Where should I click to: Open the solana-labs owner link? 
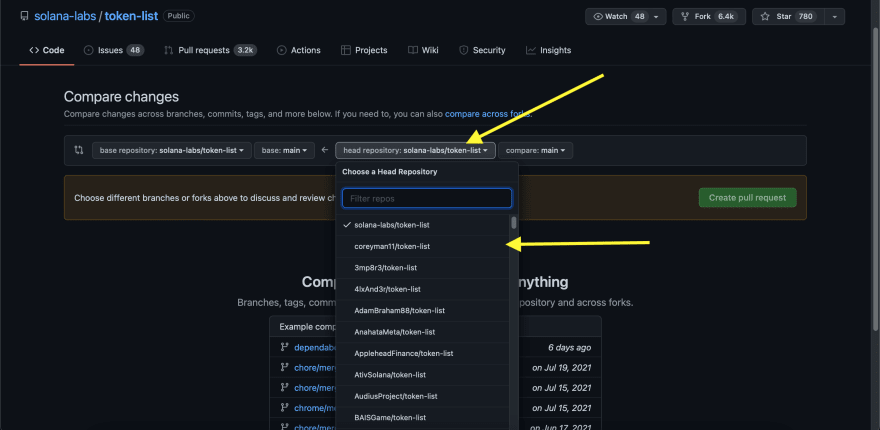(65, 16)
